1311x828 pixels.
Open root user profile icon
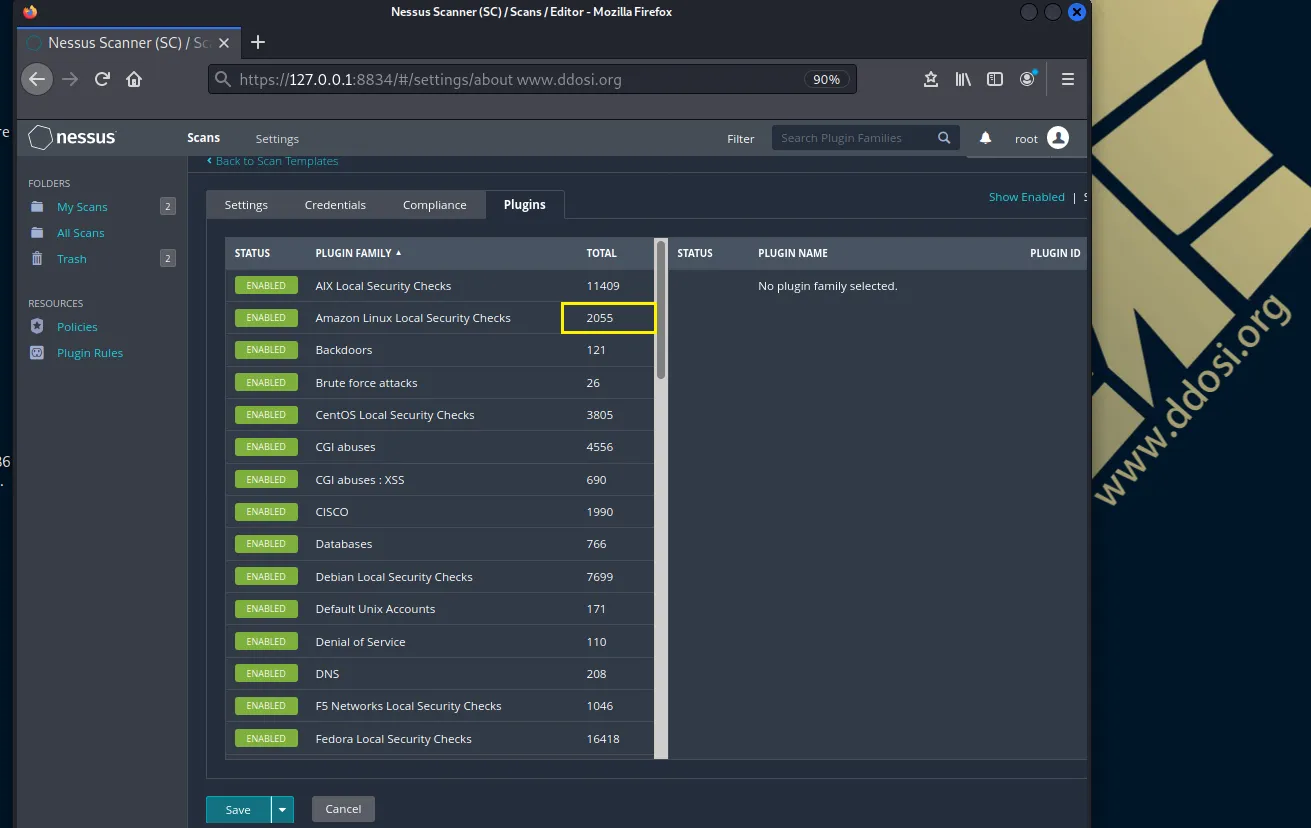[x=1058, y=138]
